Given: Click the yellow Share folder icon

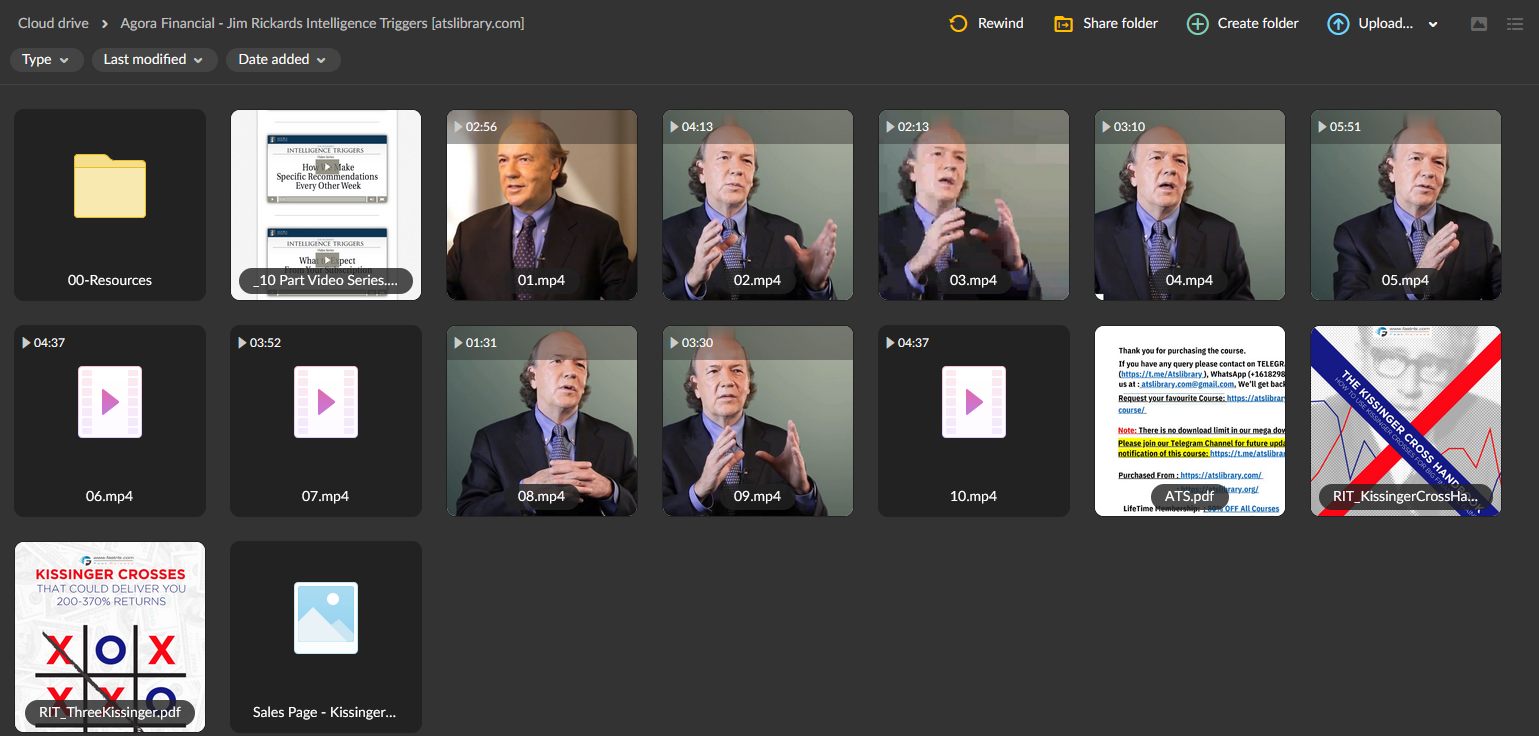Looking at the screenshot, I should (x=1063, y=22).
